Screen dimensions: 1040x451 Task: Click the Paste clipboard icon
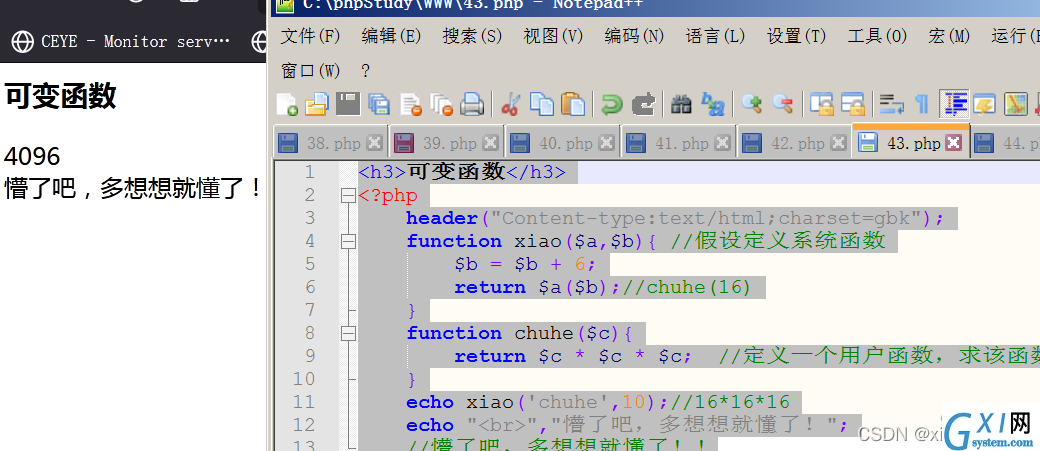tap(573, 104)
